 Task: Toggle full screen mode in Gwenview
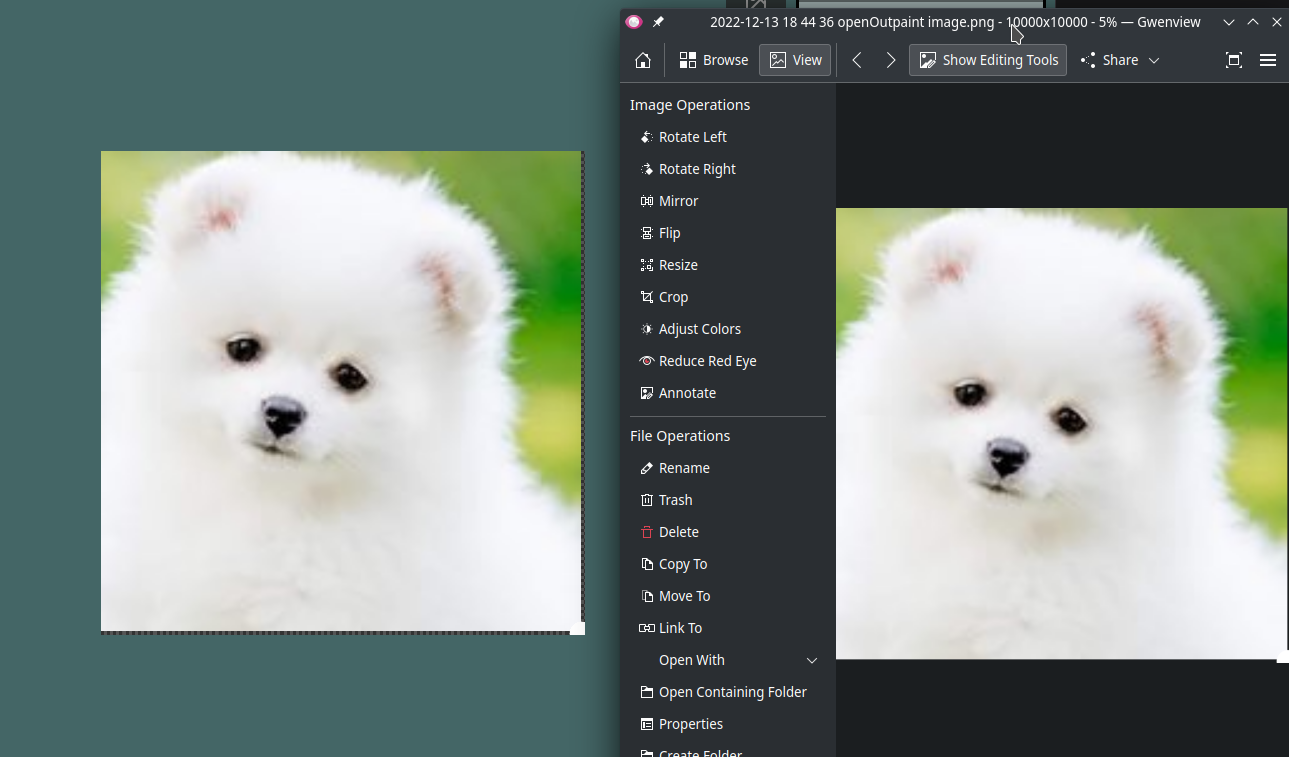pos(1233,60)
